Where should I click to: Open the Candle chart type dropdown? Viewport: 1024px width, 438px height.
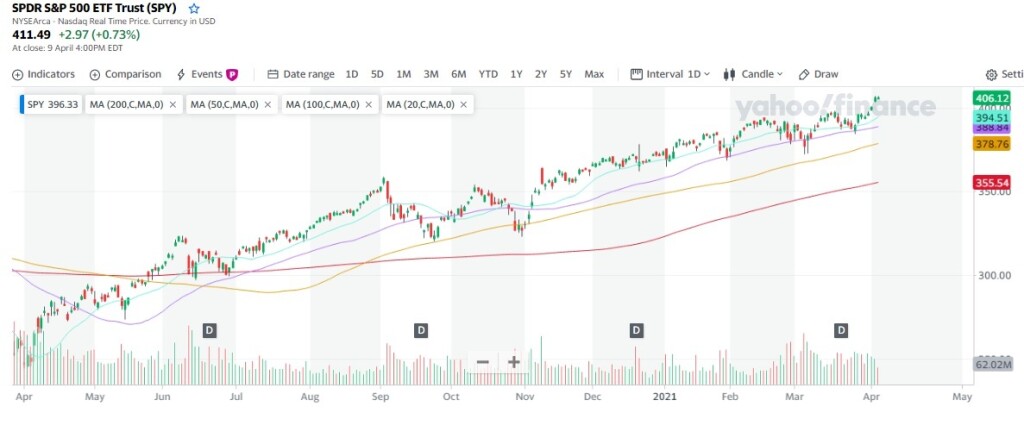[752, 74]
